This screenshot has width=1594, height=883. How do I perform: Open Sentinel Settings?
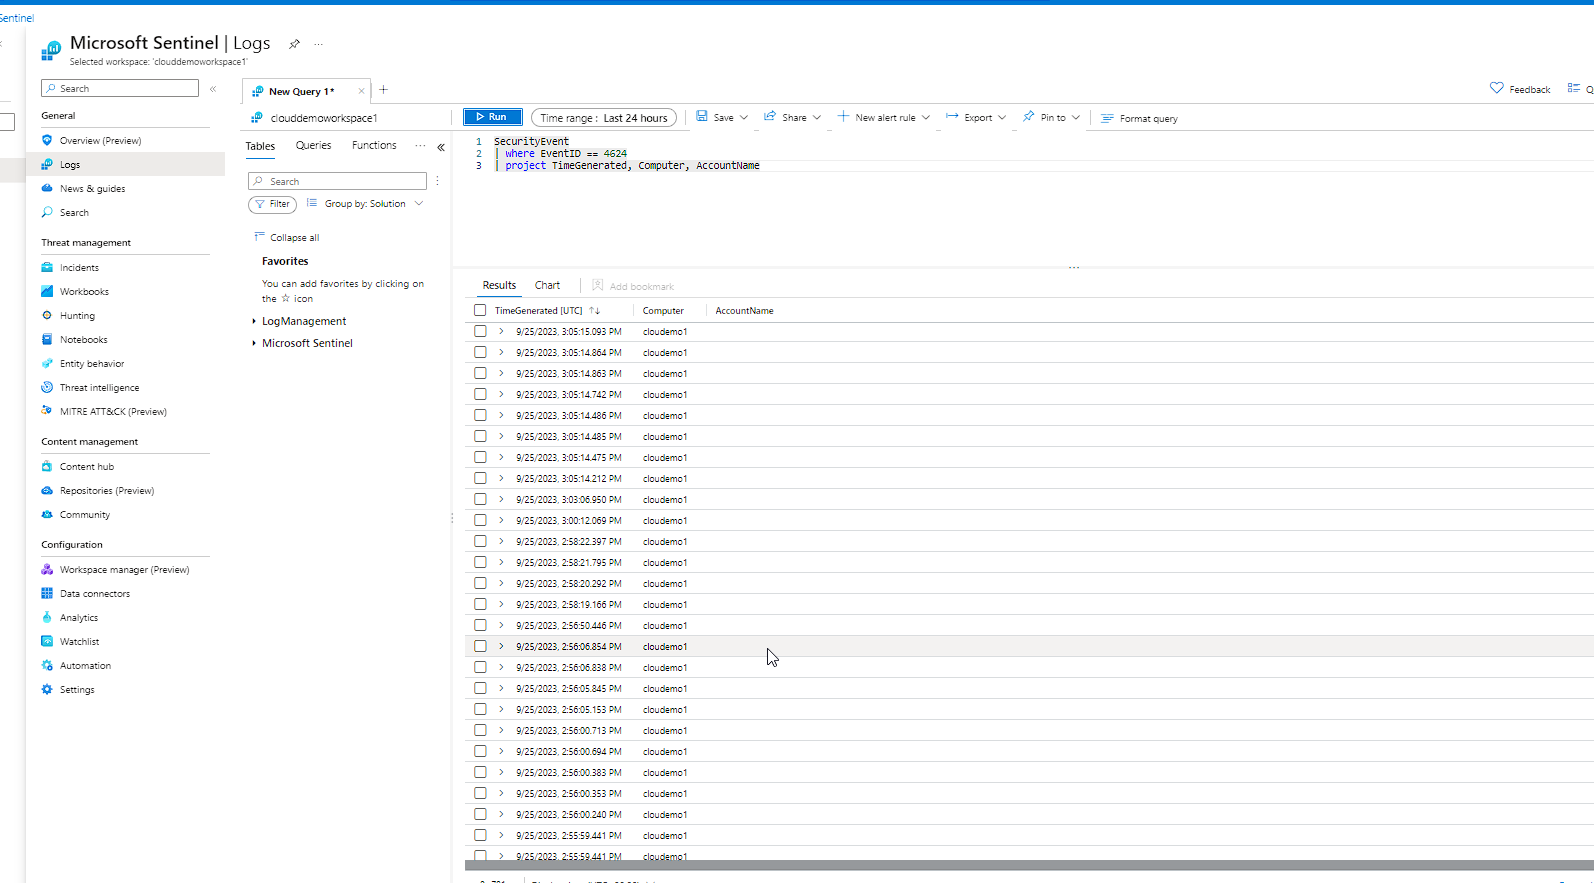click(77, 690)
